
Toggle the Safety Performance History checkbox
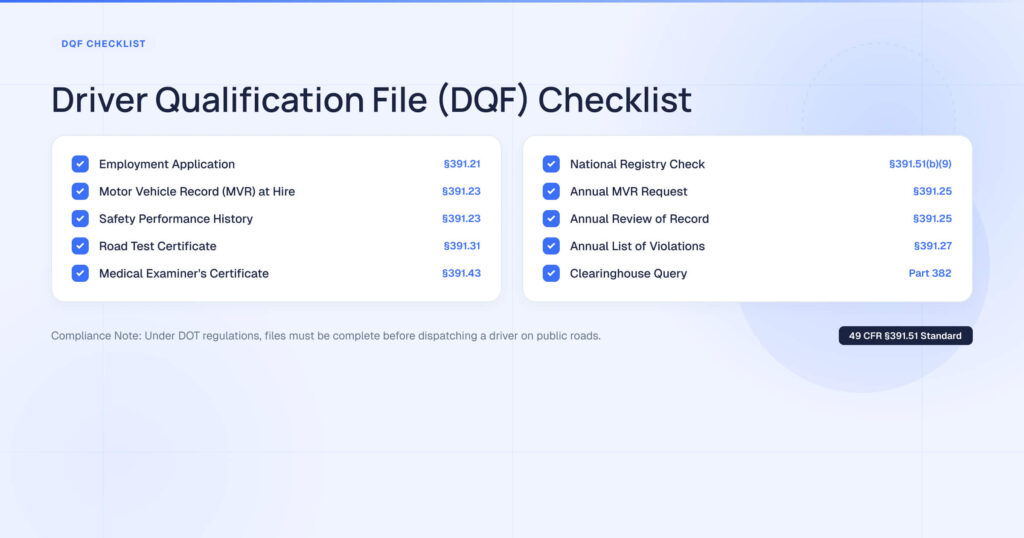(80, 219)
